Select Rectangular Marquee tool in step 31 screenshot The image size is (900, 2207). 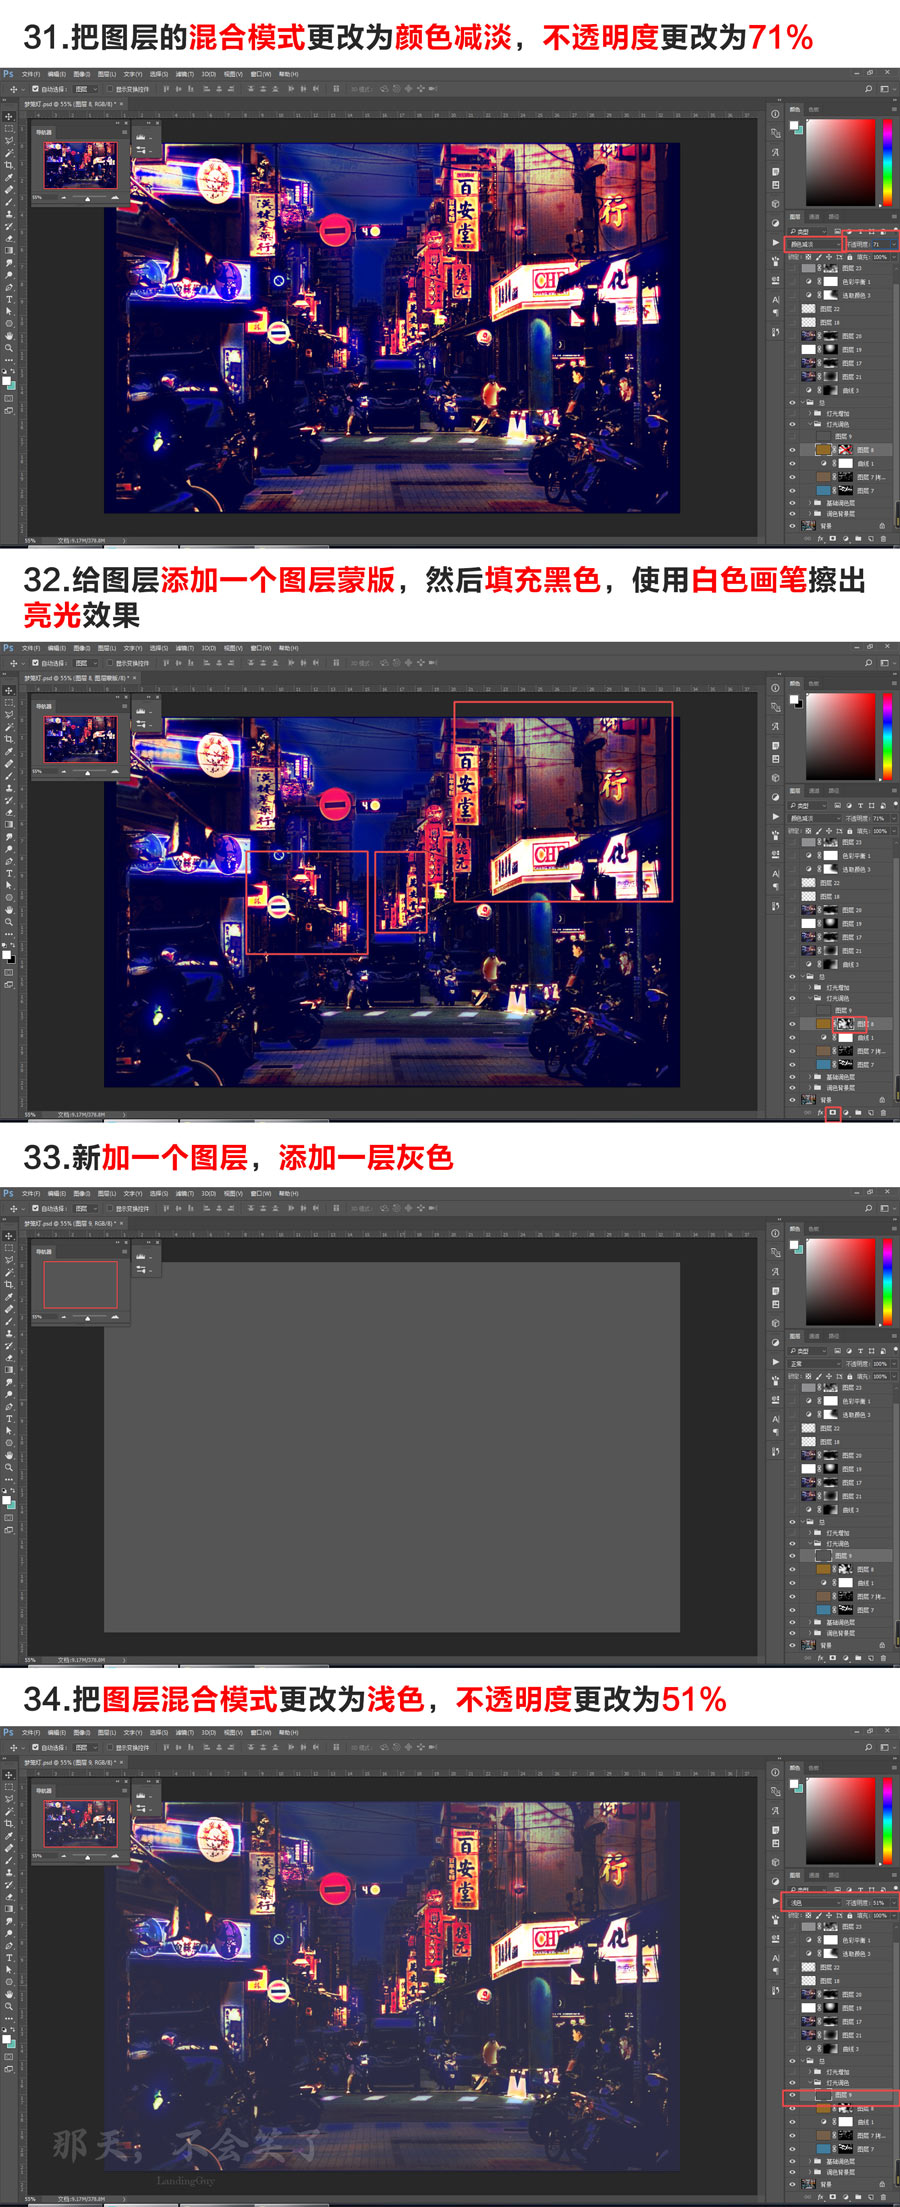(9, 128)
